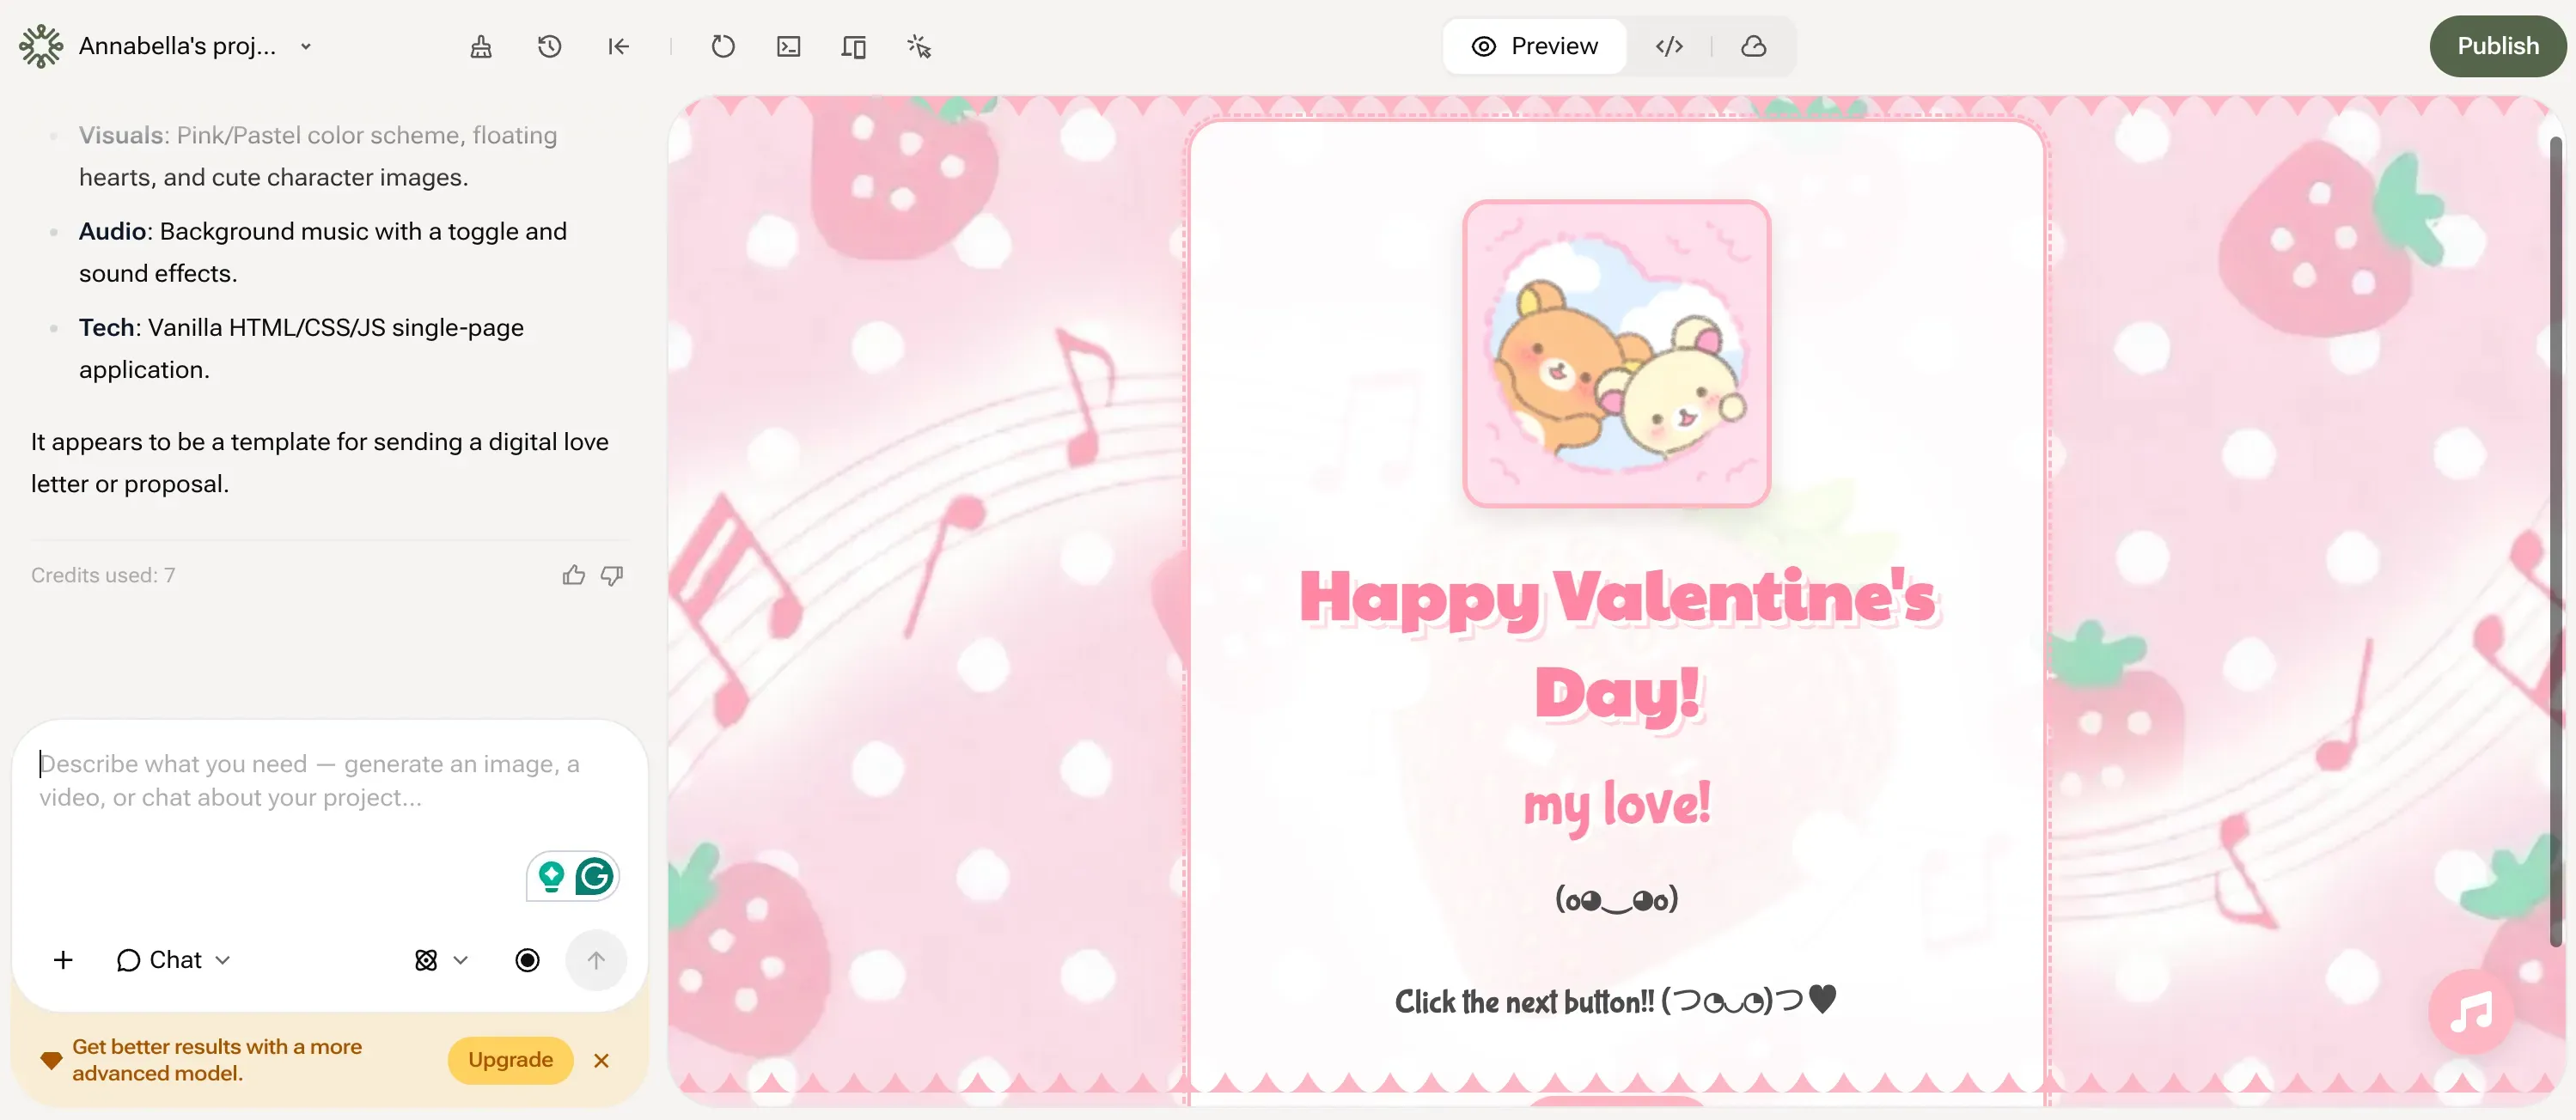Give the response a thumbs up
2576x1120 pixels.
click(573, 575)
